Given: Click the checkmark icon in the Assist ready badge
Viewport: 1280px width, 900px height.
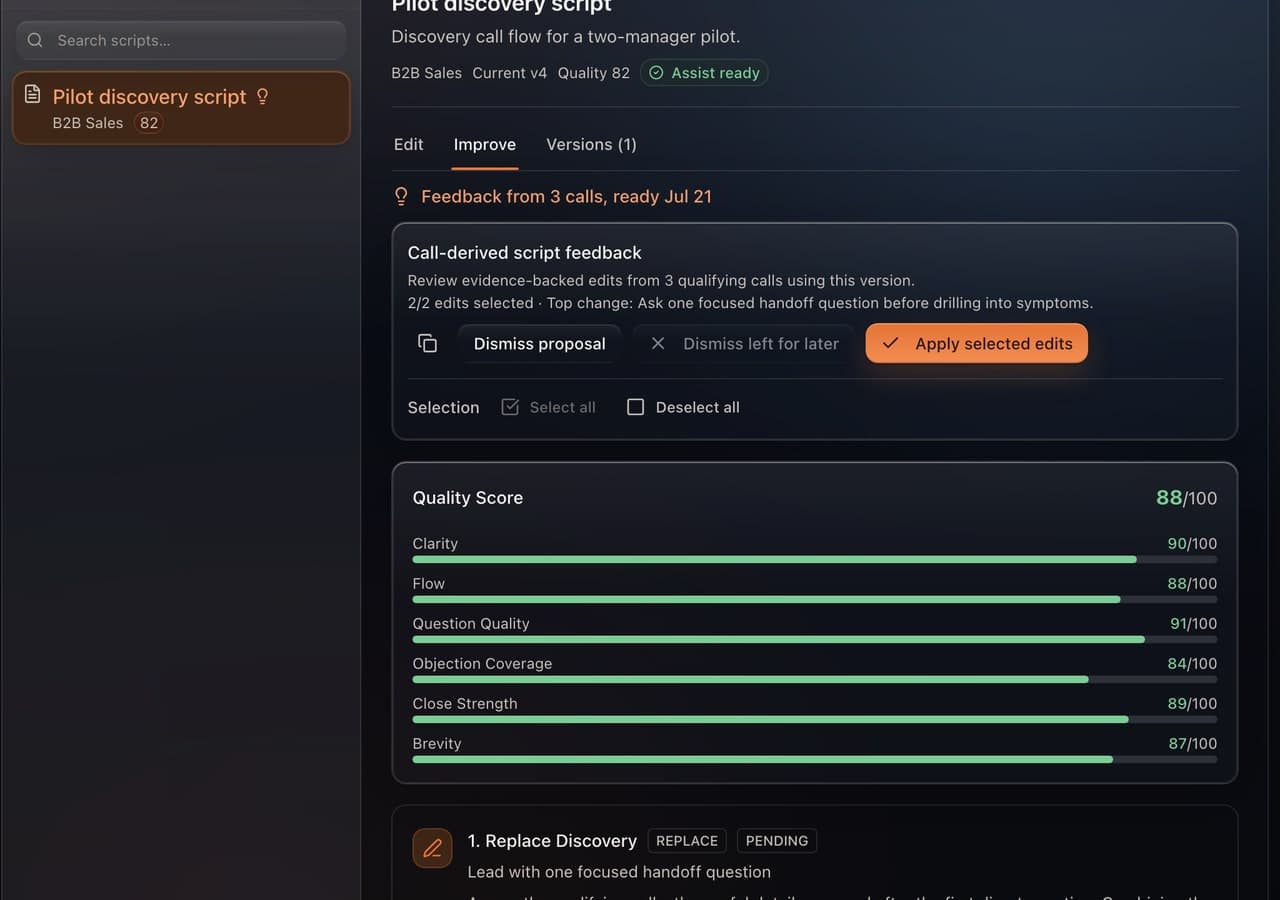Looking at the screenshot, I should (x=656, y=73).
